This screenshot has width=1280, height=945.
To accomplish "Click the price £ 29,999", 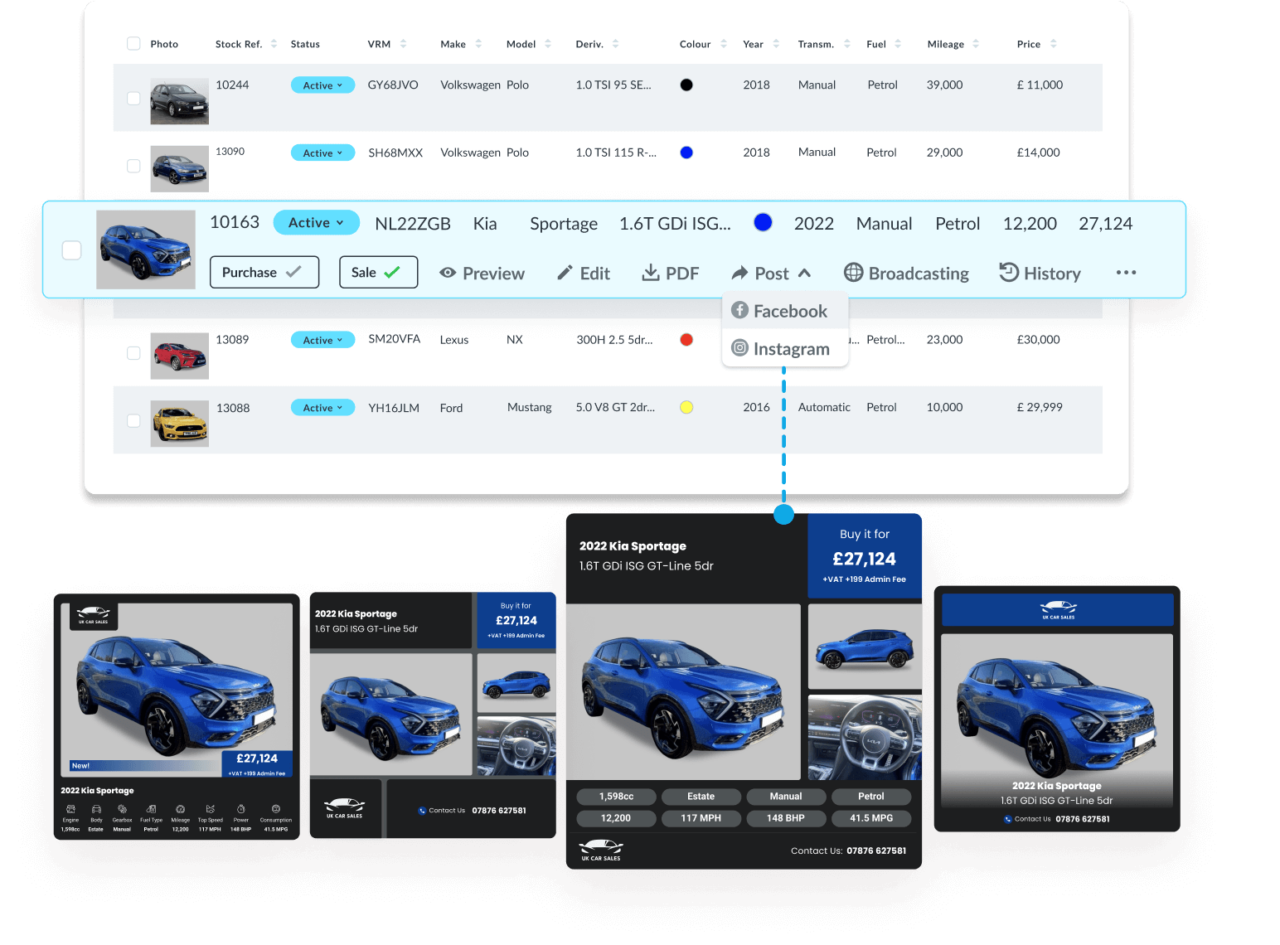I will click(1040, 407).
